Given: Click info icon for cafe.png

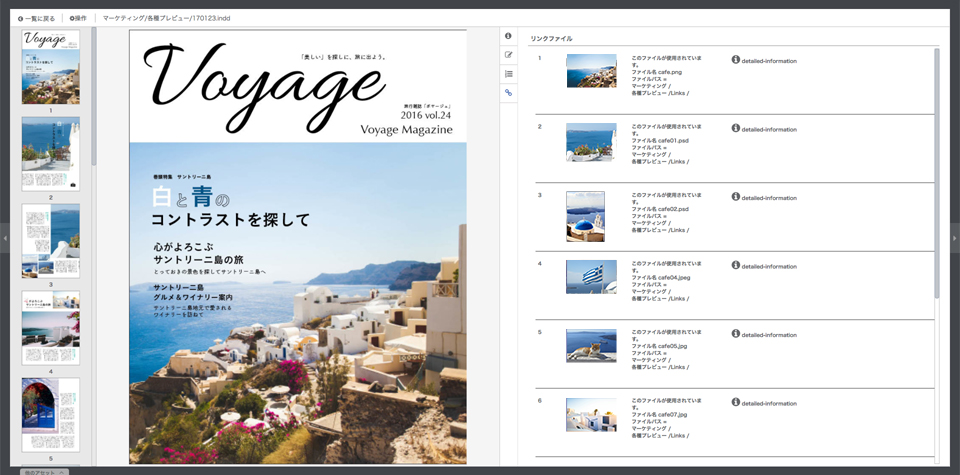Looking at the screenshot, I should tap(736, 59).
